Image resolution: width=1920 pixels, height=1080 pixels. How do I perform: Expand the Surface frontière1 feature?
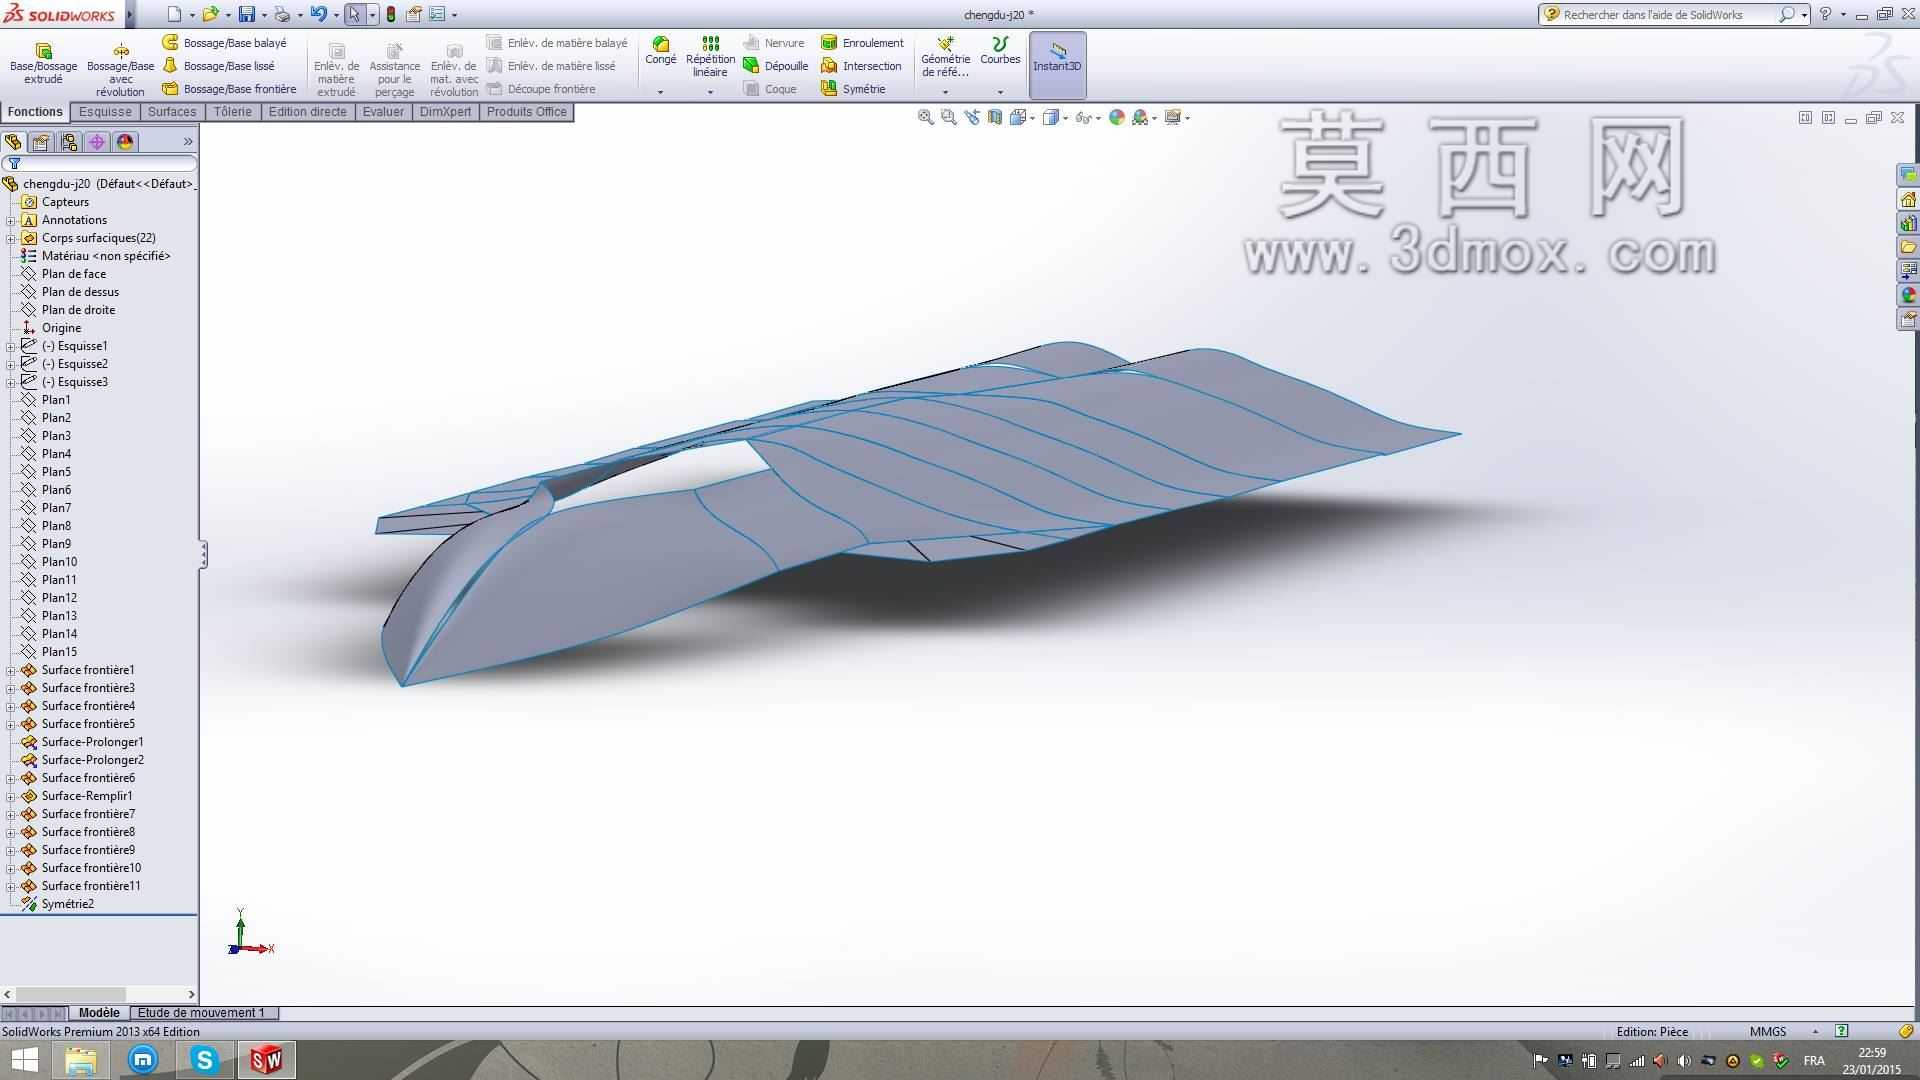click(x=11, y=670)
